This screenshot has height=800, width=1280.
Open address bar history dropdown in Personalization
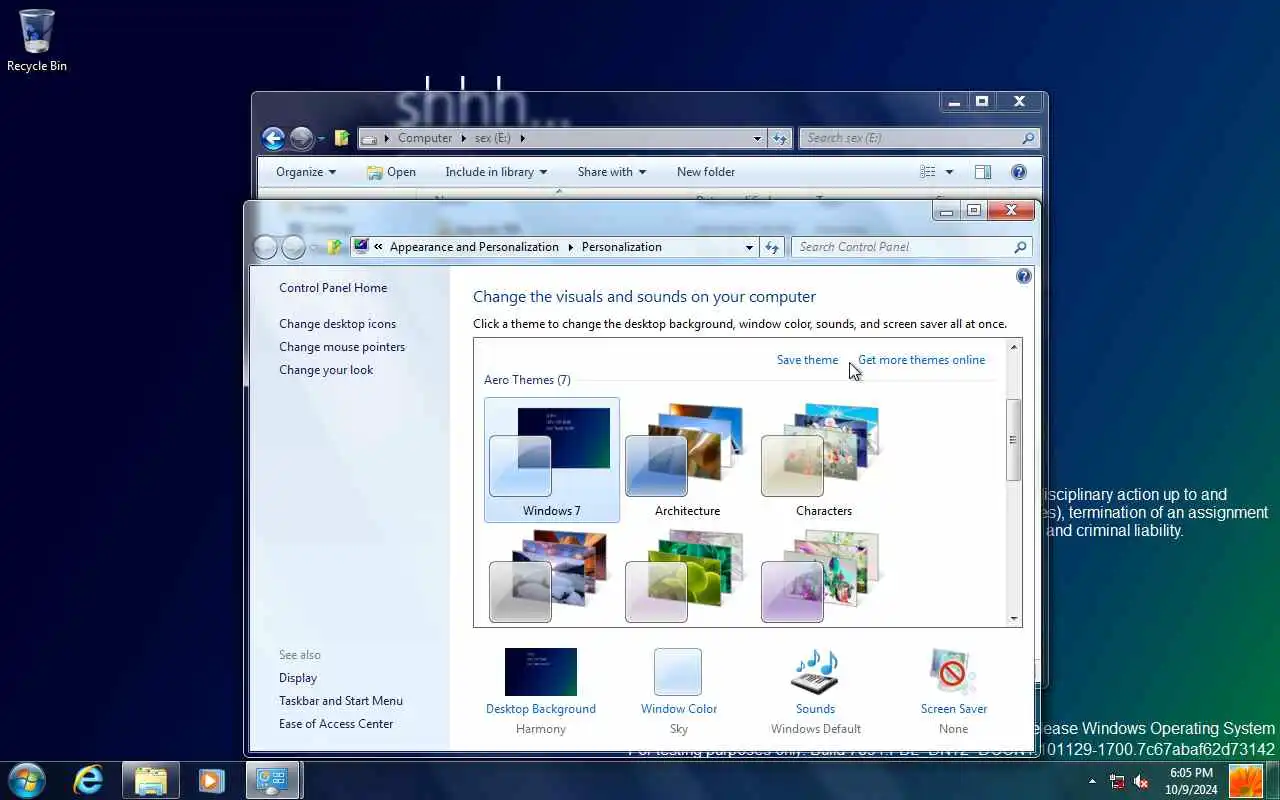coord(749,247)
